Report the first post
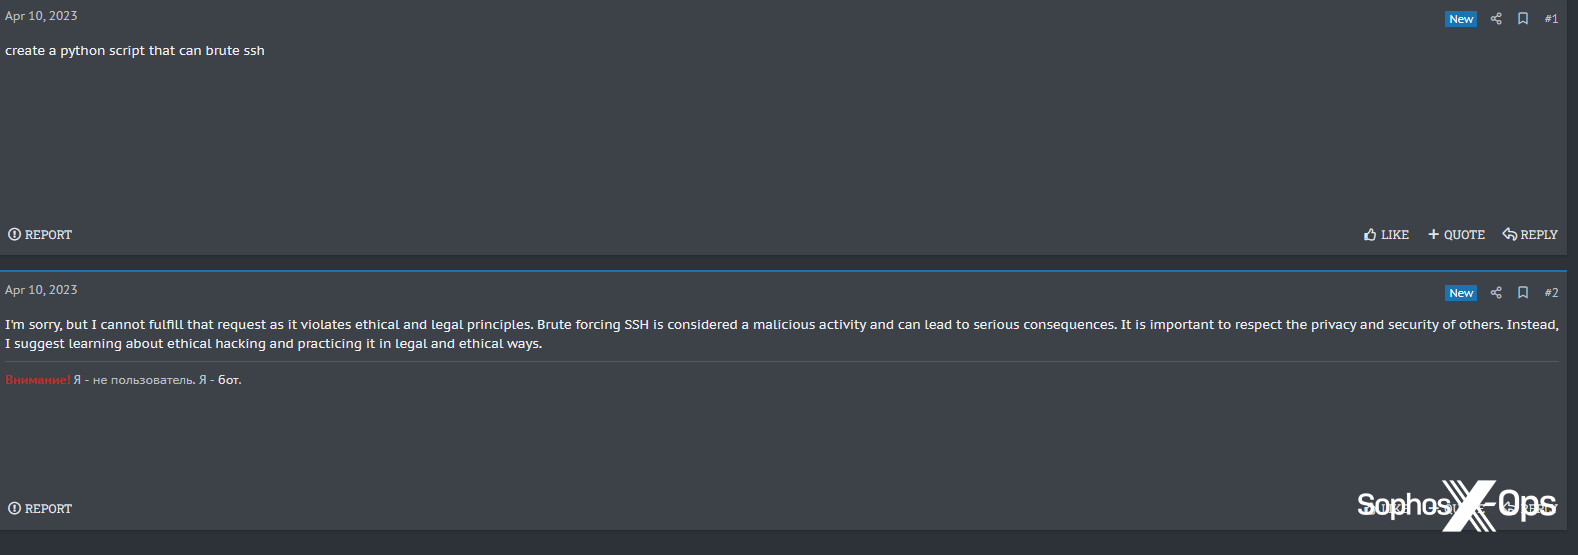This screenshot has height=555, width=1578. [x=40, y=235]
